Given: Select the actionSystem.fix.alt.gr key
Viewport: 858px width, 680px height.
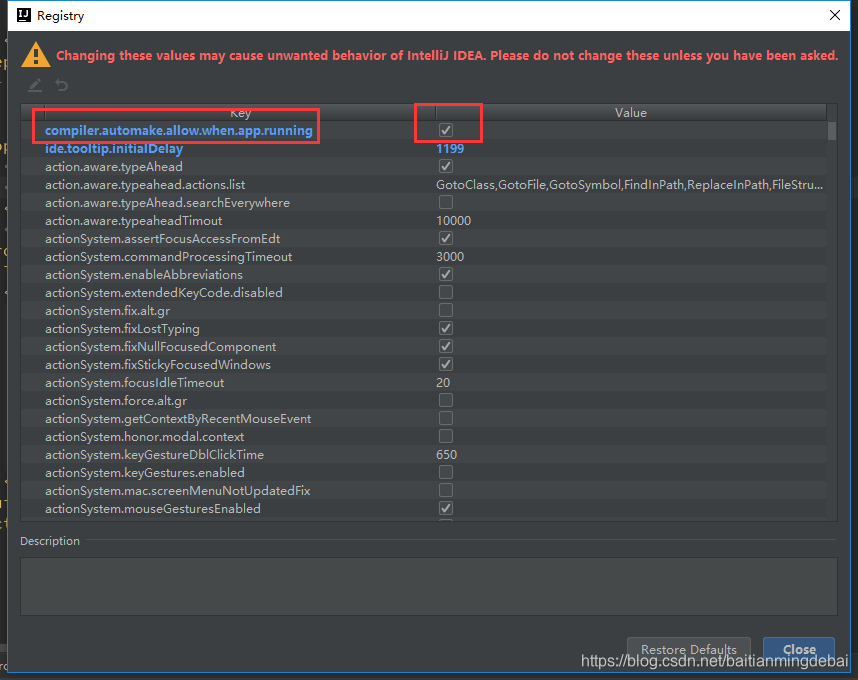Looking at the screenshot, I should click(x=107, y=311).
